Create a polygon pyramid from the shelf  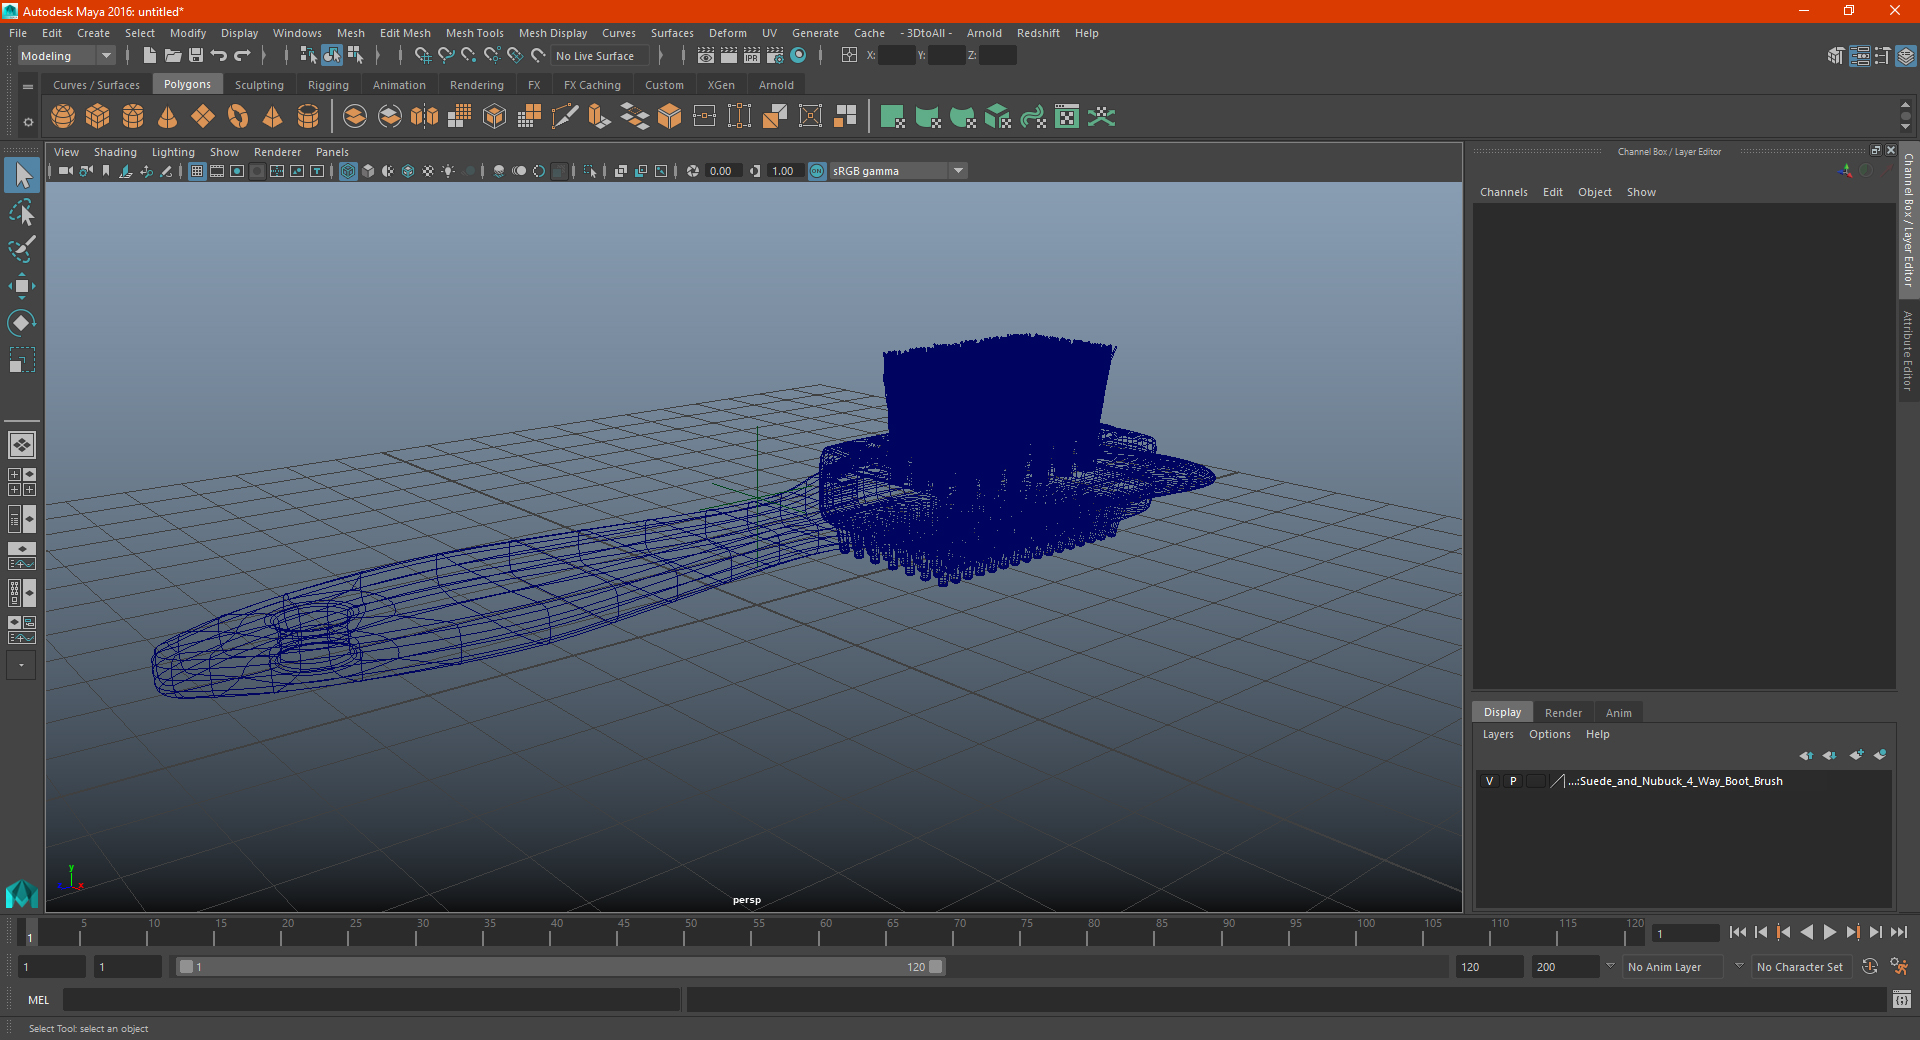[272, 117]
